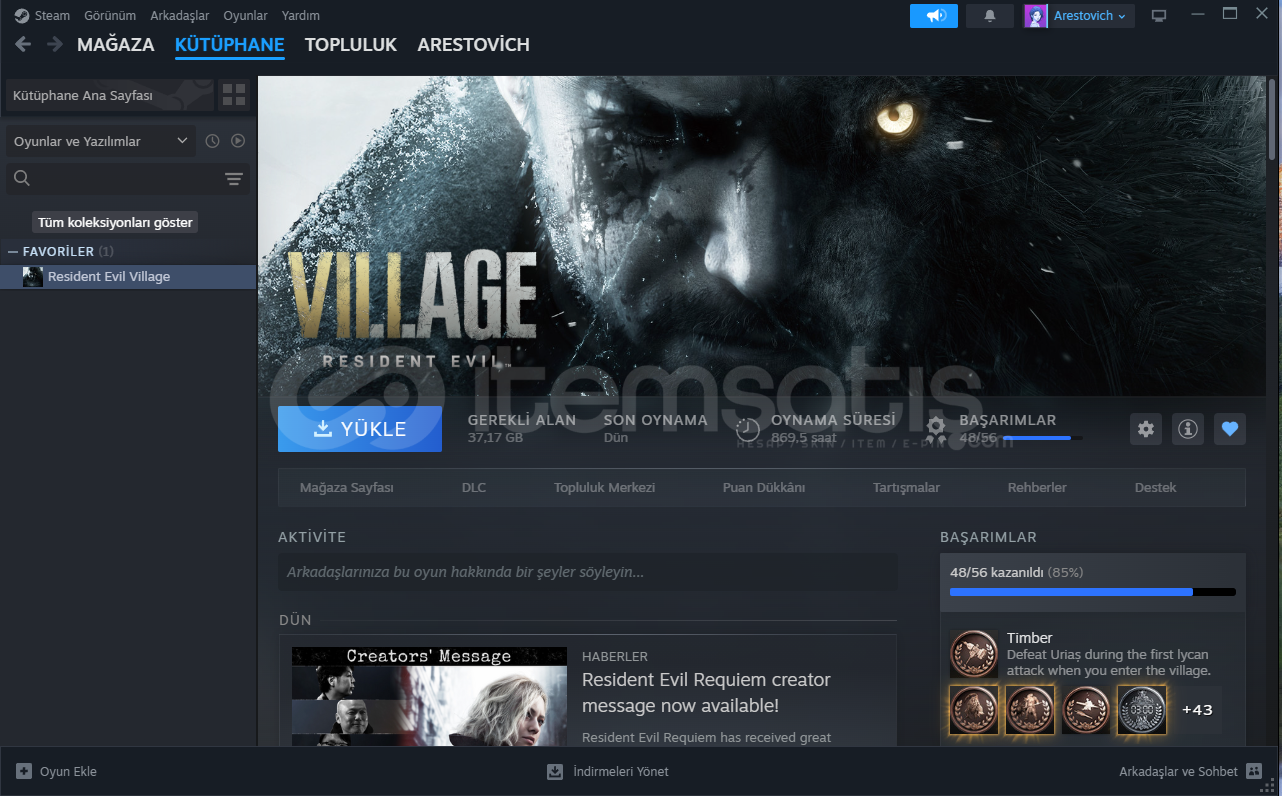Click Resident Evil Village game icon
Screen dimensions: 1282x796
33,277
